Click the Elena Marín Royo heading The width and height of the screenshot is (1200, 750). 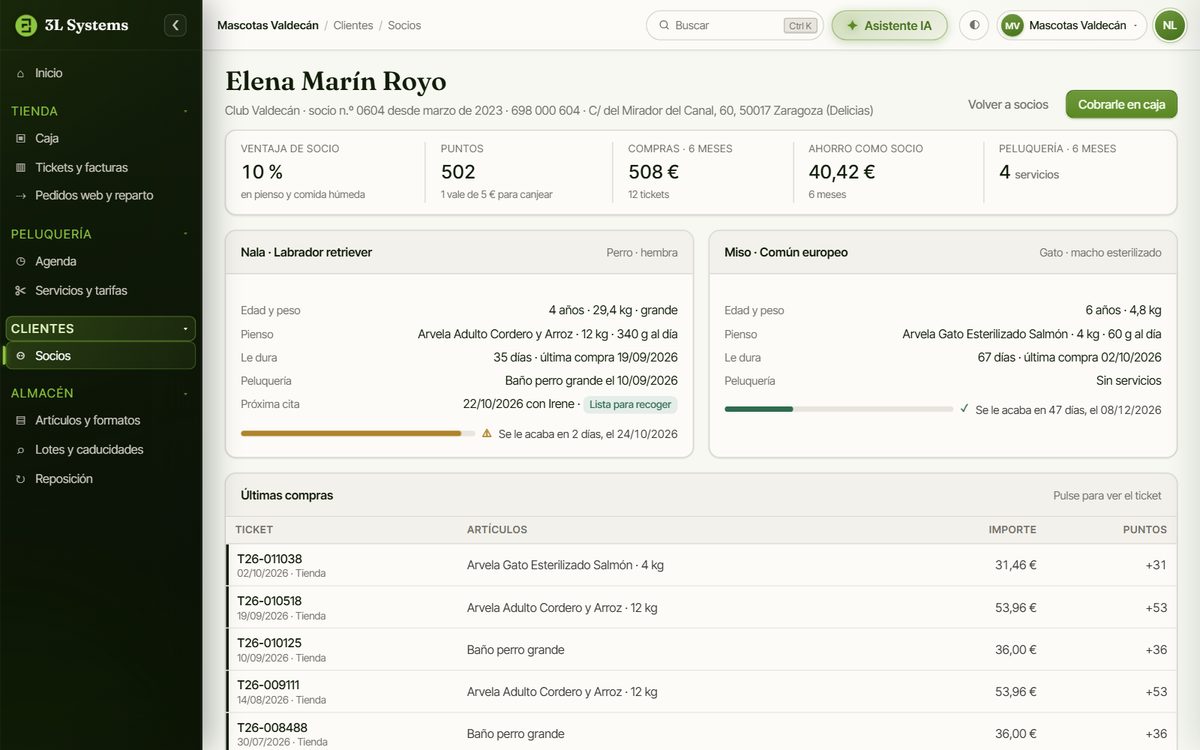pyautogui.click(x=336, y=81)
